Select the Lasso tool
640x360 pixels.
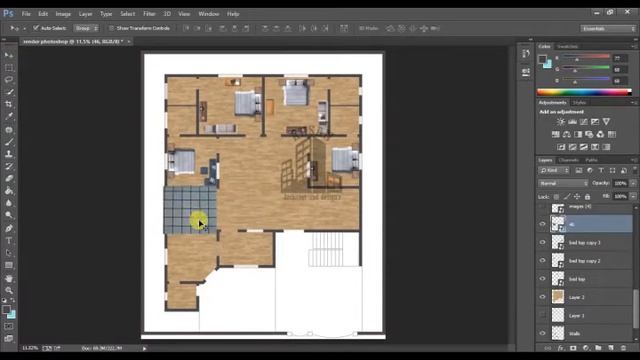click(x=9, y=80)
